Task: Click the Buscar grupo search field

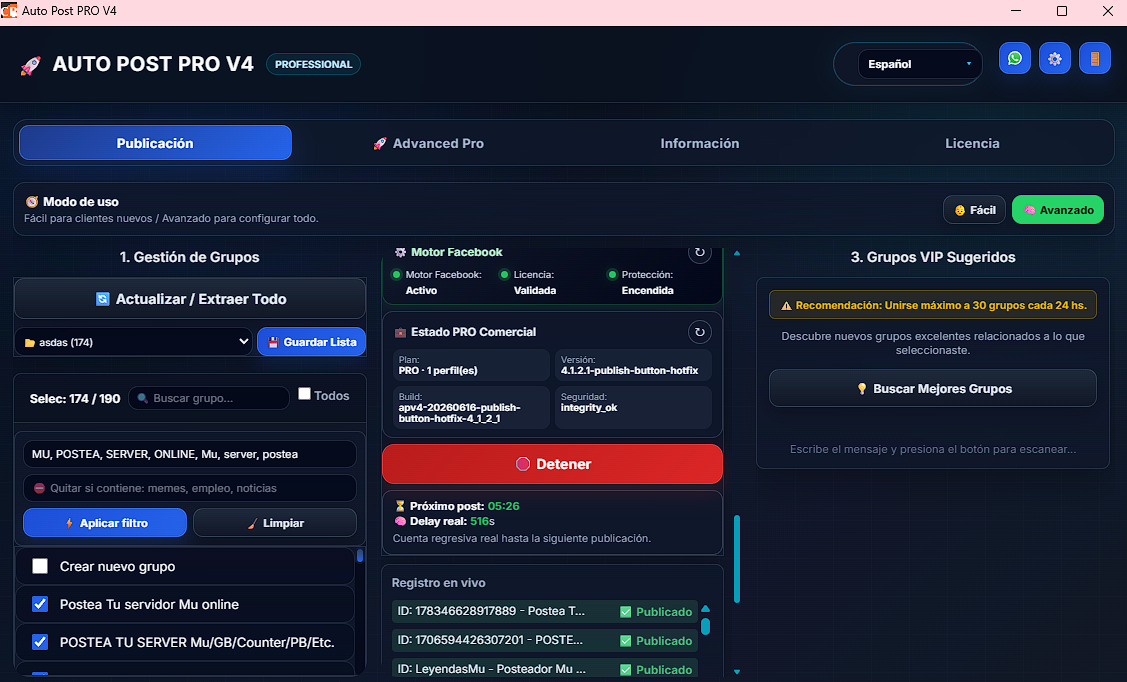Action: pyautogui.click(x=208, y=398)
